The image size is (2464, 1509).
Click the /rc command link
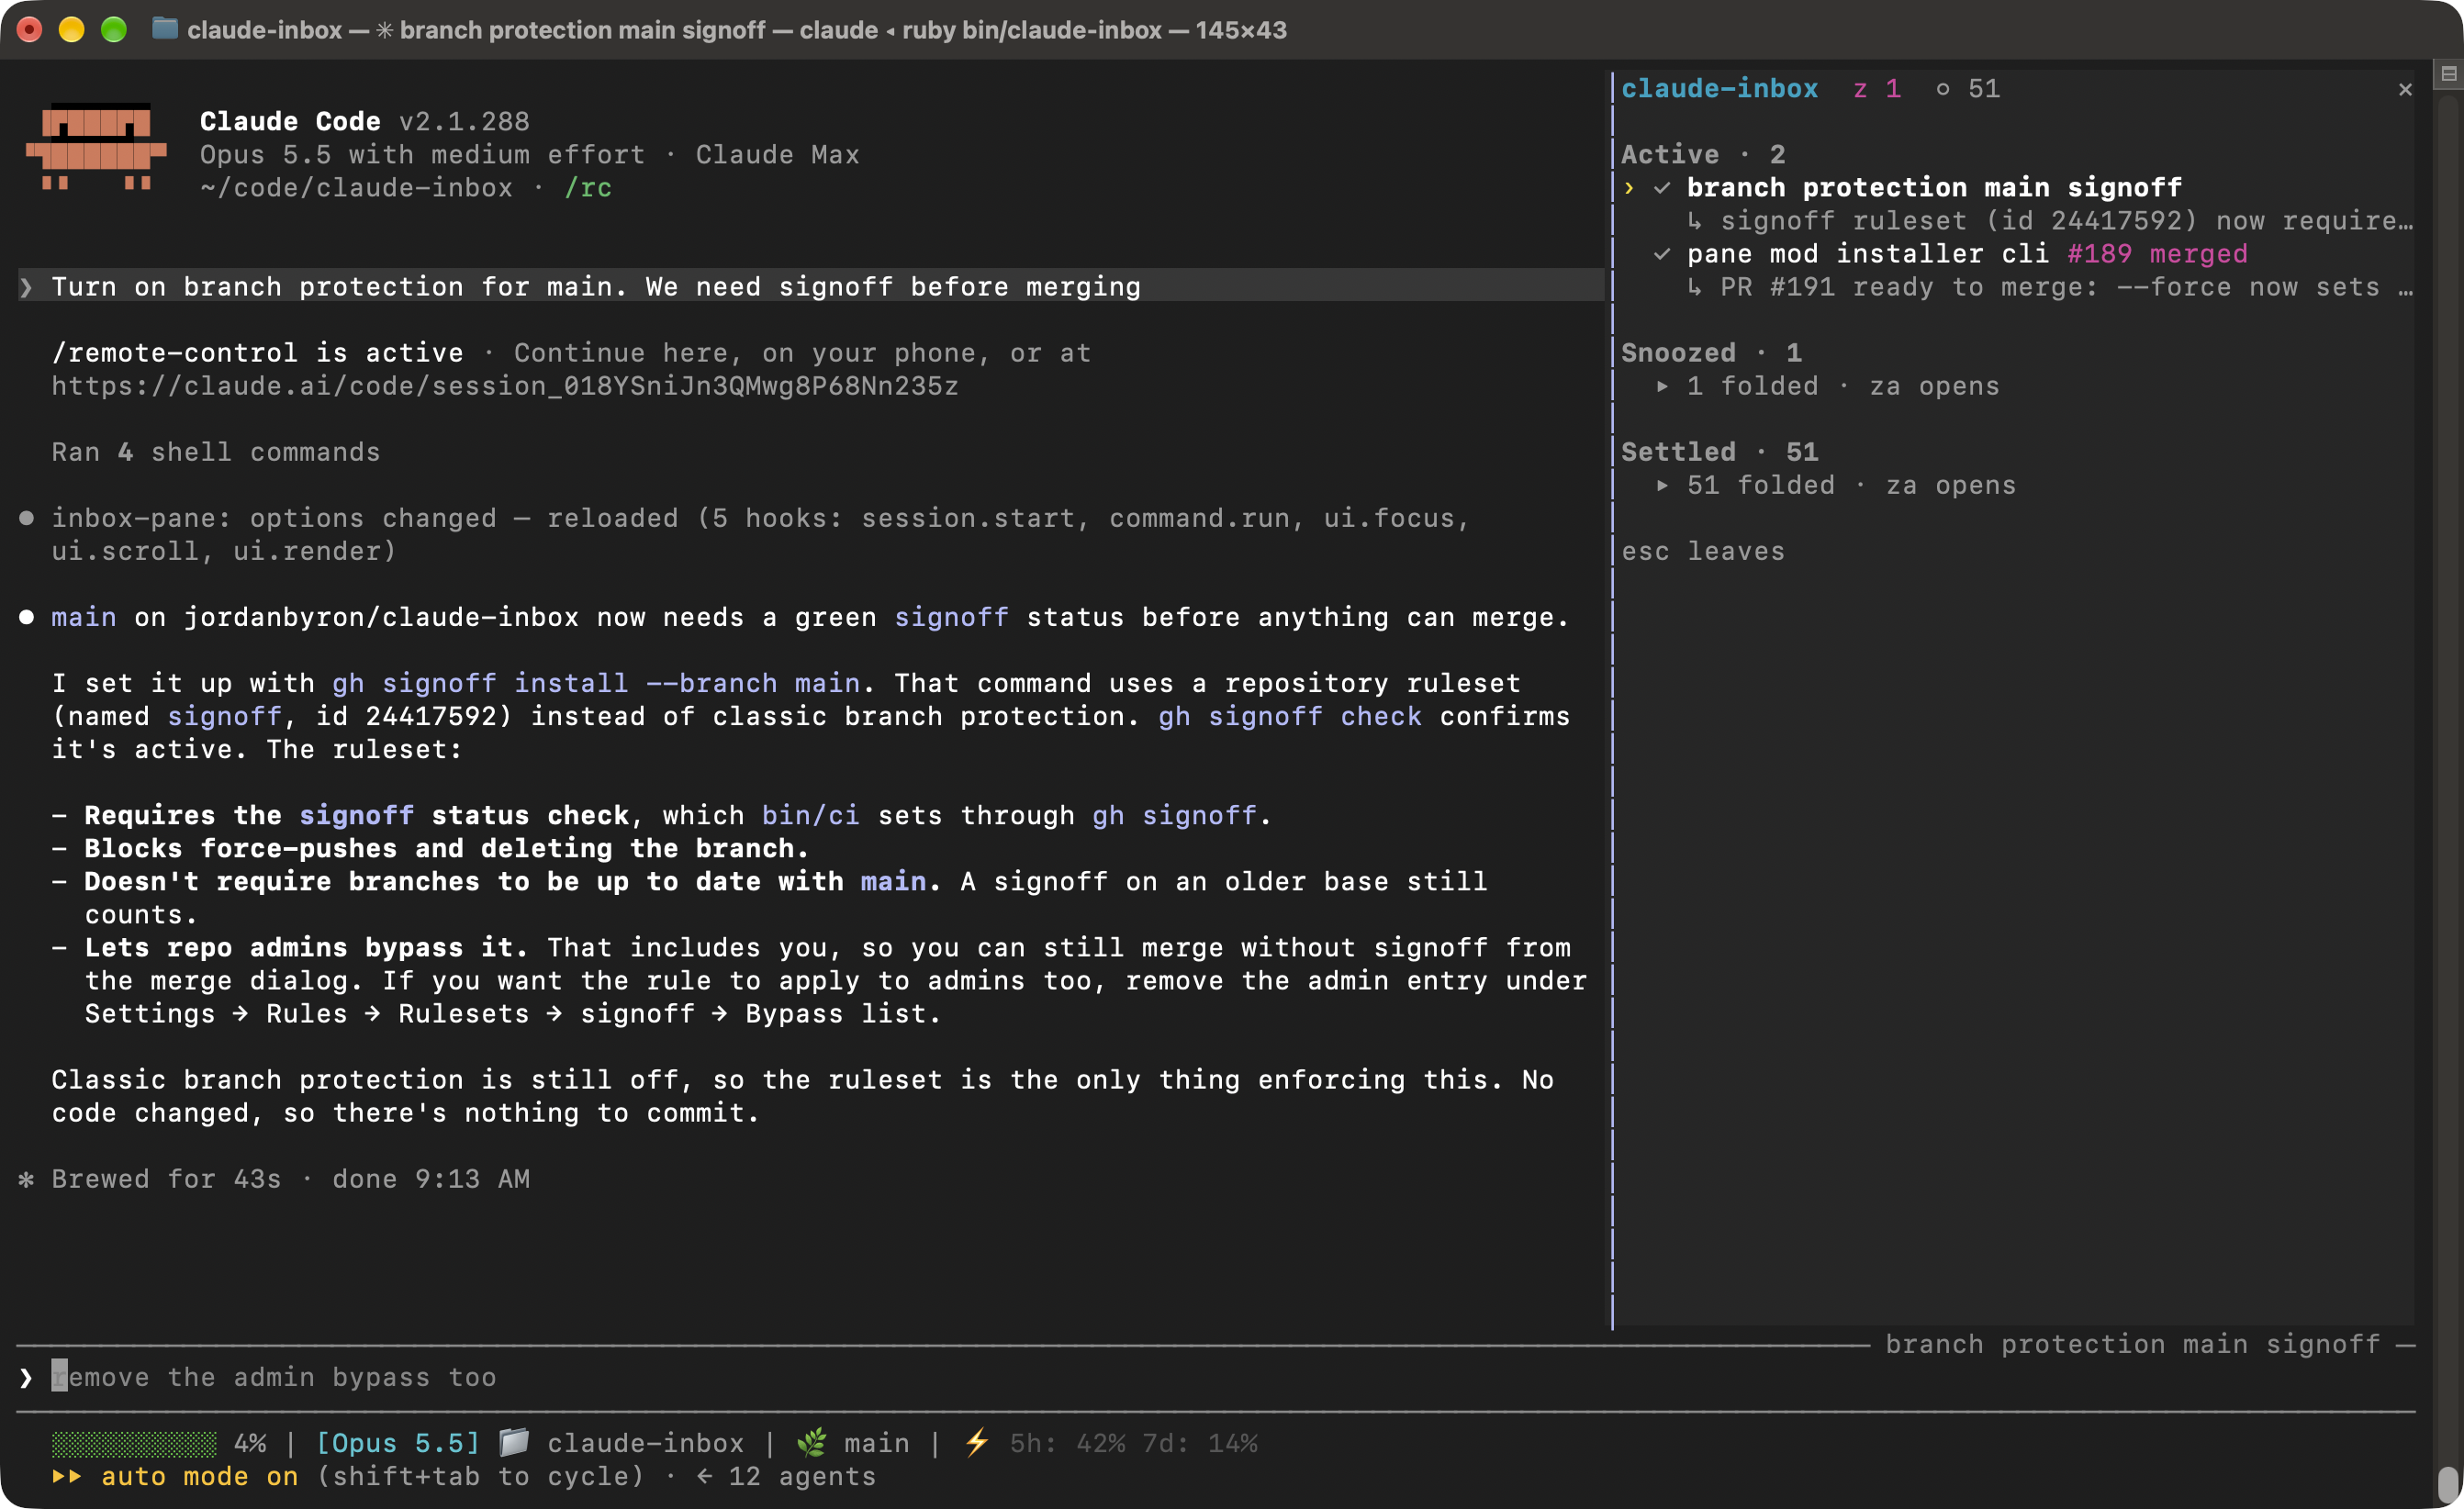pyautogui.click(x=588, y=187)
